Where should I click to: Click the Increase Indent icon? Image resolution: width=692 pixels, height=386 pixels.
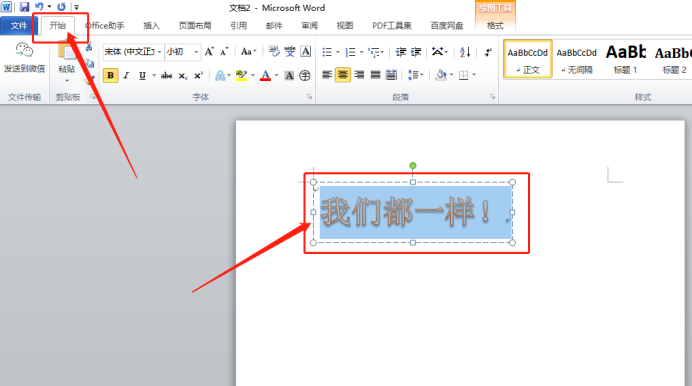pos(416,52)
